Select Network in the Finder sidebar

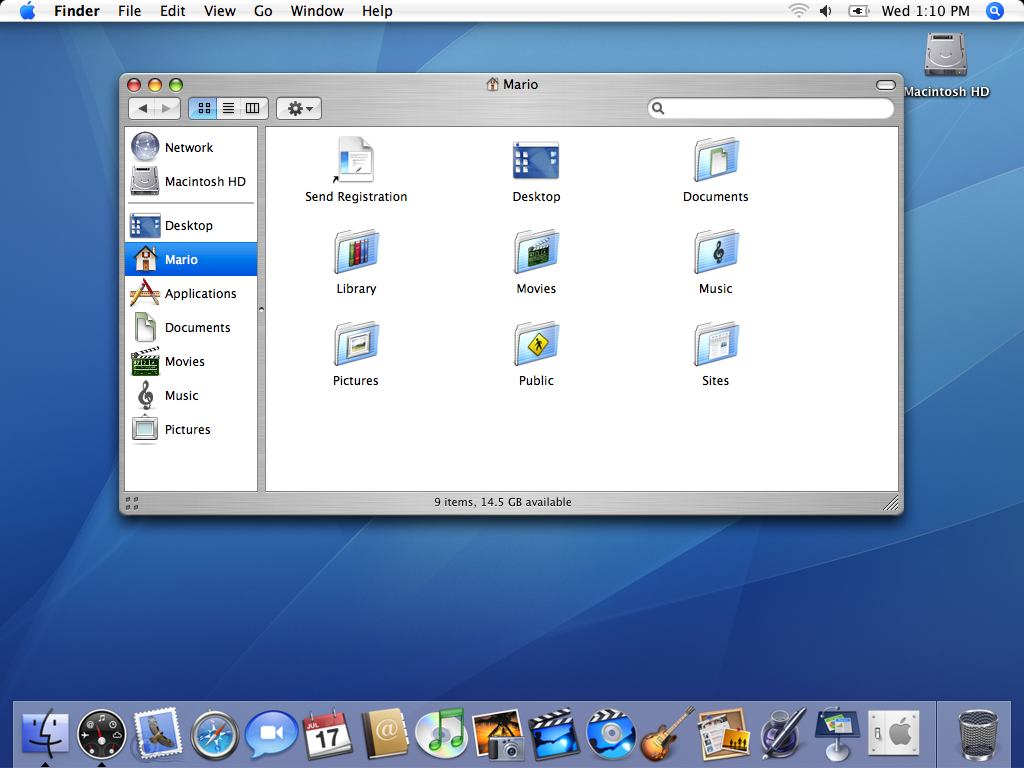(191, 147)
